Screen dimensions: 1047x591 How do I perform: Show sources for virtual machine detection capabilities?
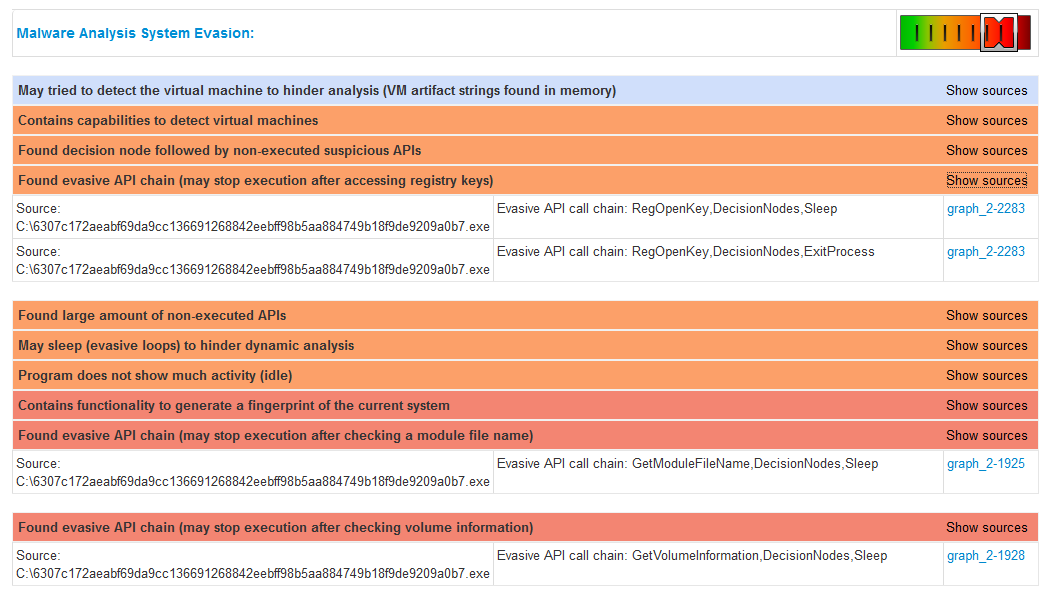pyautogui.click(x=986, y=120)
